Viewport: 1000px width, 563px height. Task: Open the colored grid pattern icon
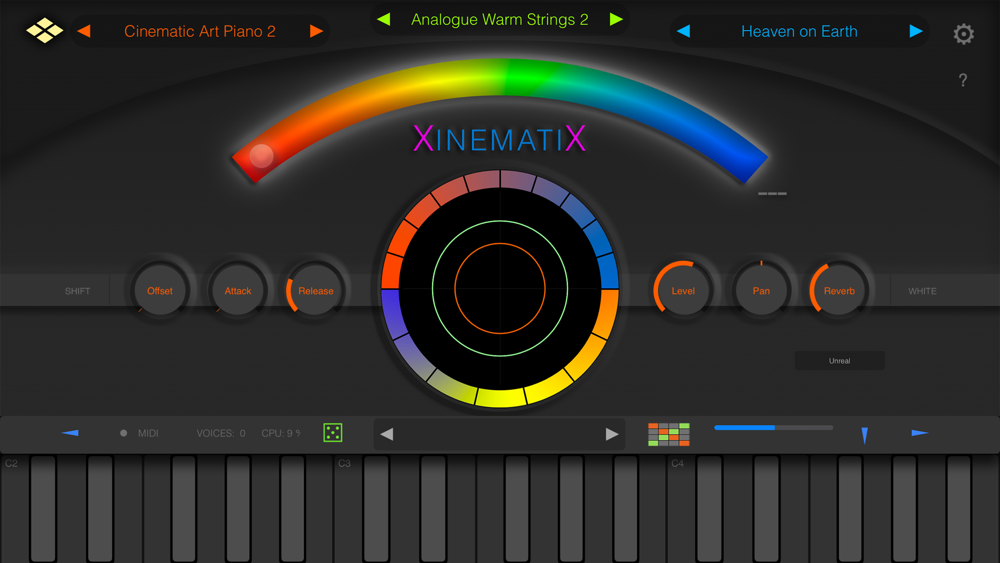[x=668, y=434]
